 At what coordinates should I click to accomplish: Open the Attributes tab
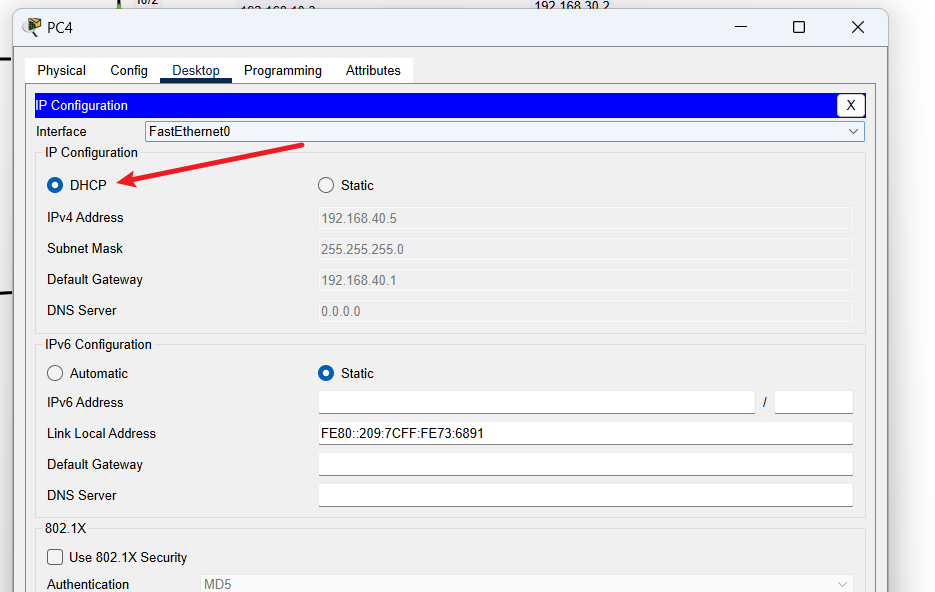click(373, 70)
